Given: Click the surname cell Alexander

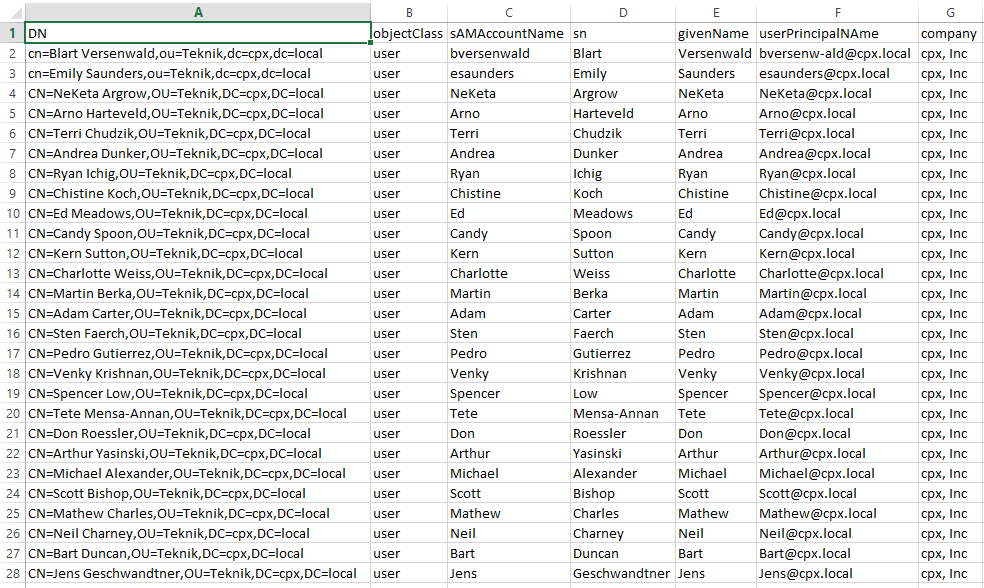Looking at the screenshot, I should click(623, 473).
